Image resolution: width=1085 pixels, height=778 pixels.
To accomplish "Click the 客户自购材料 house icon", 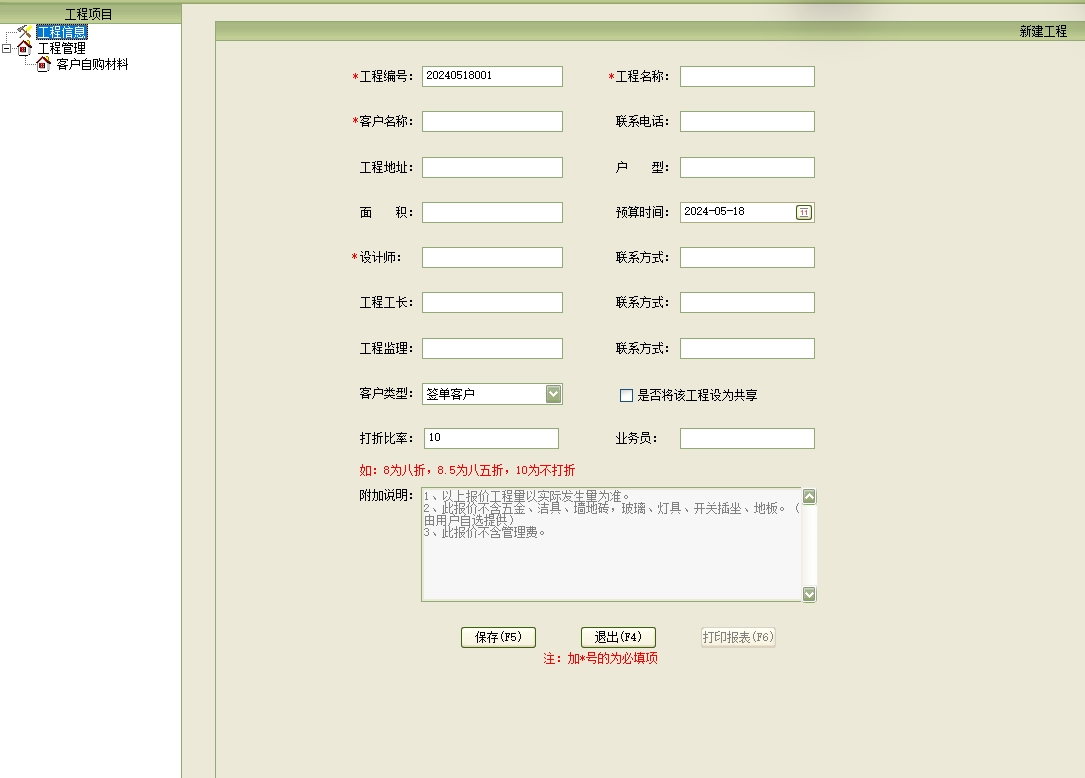I will 43,64.
